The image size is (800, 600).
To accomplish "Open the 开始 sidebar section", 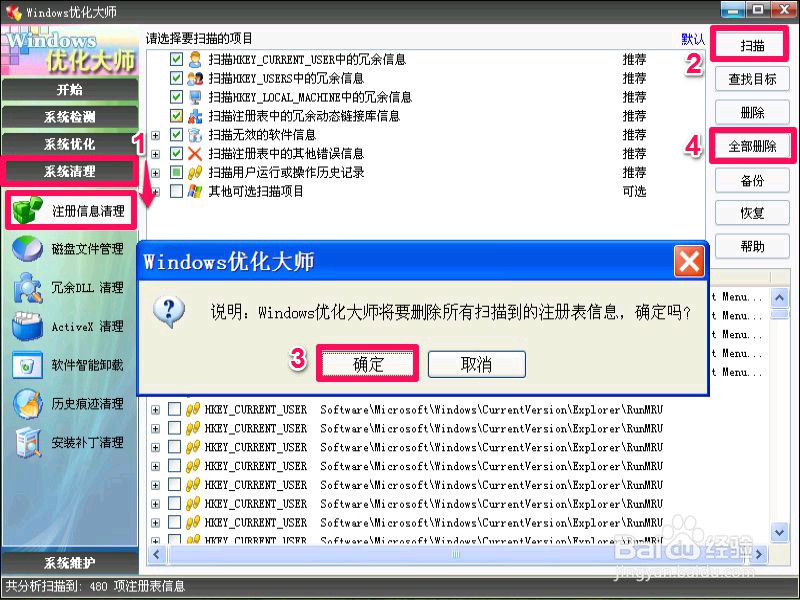I will click(70, 90).
